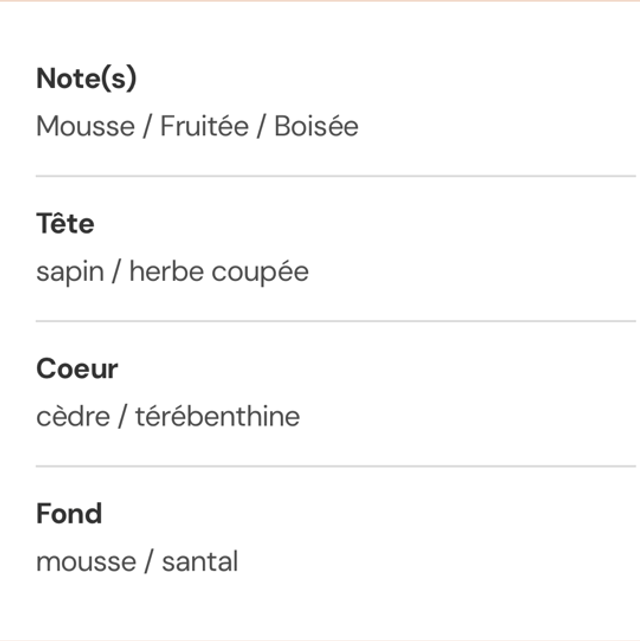640x641 pixels.
Task: Select the cèdre heart note
Action: (73, 417)
